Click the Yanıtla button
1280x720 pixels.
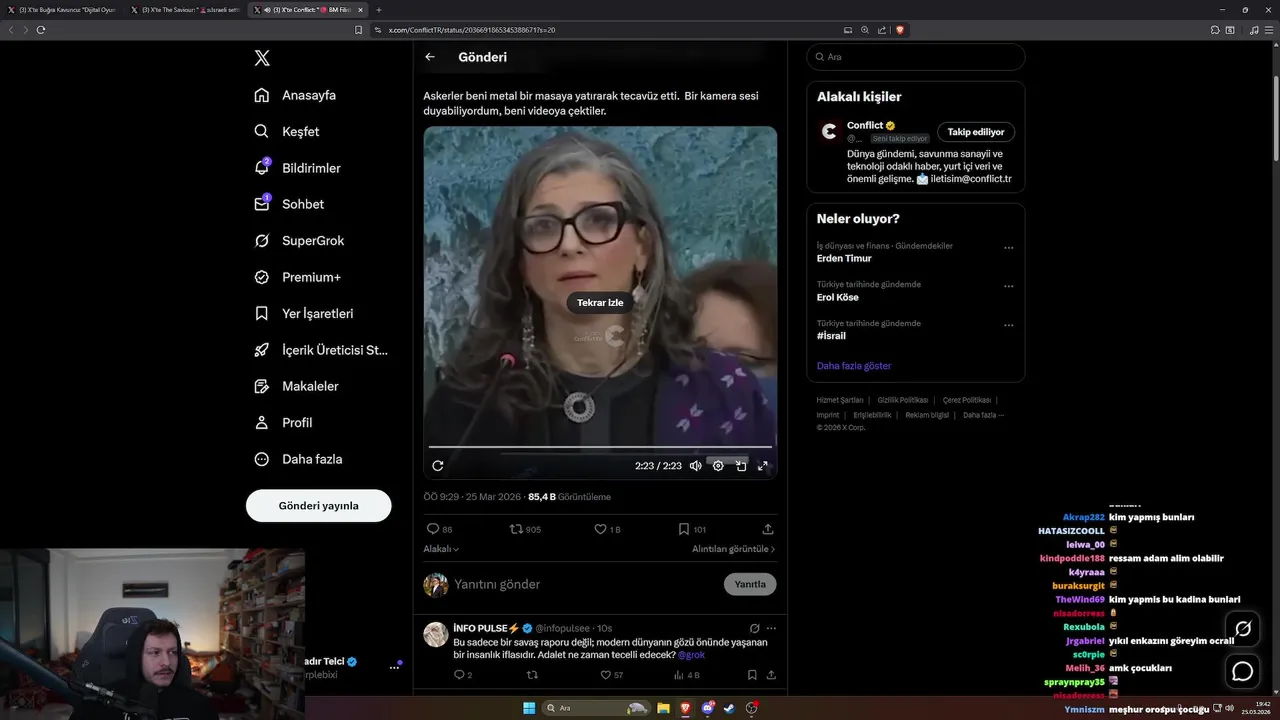tap(750, 584)
